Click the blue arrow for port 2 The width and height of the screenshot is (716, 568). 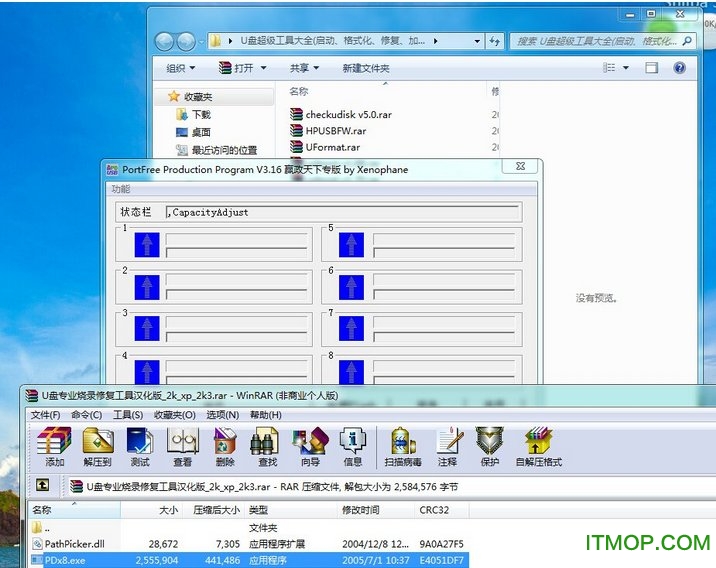point(147,287)
